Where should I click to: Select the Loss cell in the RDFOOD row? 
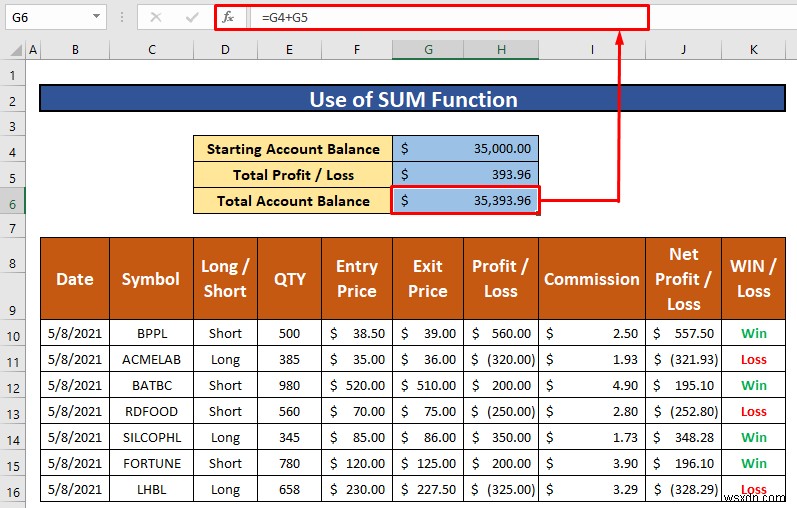754,411
